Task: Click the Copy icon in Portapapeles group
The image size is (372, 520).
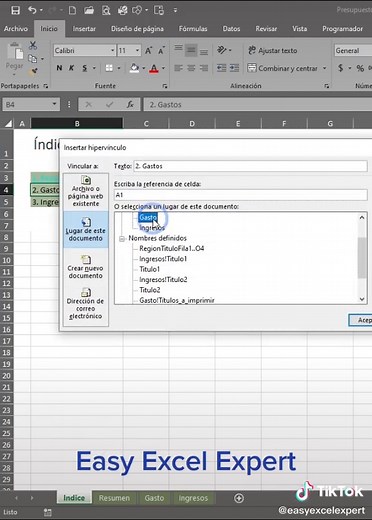Action: (32, 59)
